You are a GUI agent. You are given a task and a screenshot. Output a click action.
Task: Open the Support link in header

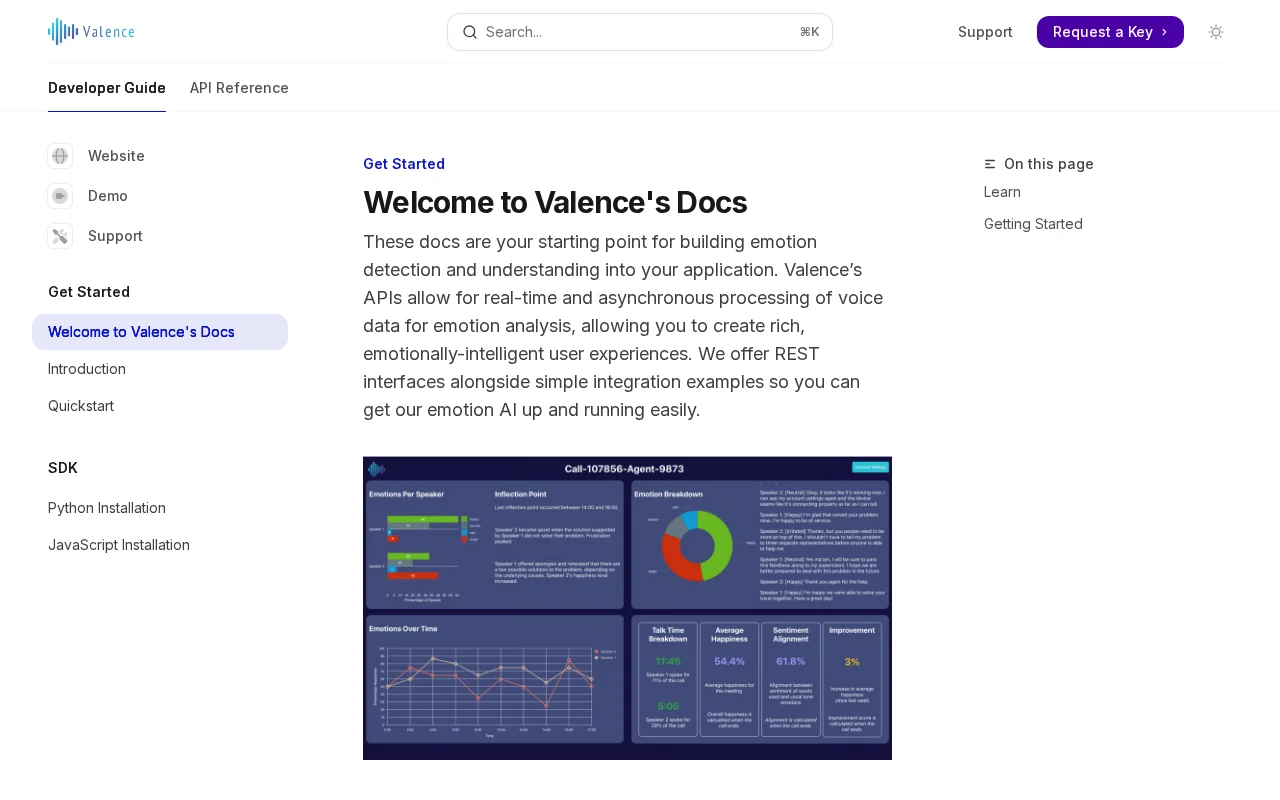(x=985, y=32)
